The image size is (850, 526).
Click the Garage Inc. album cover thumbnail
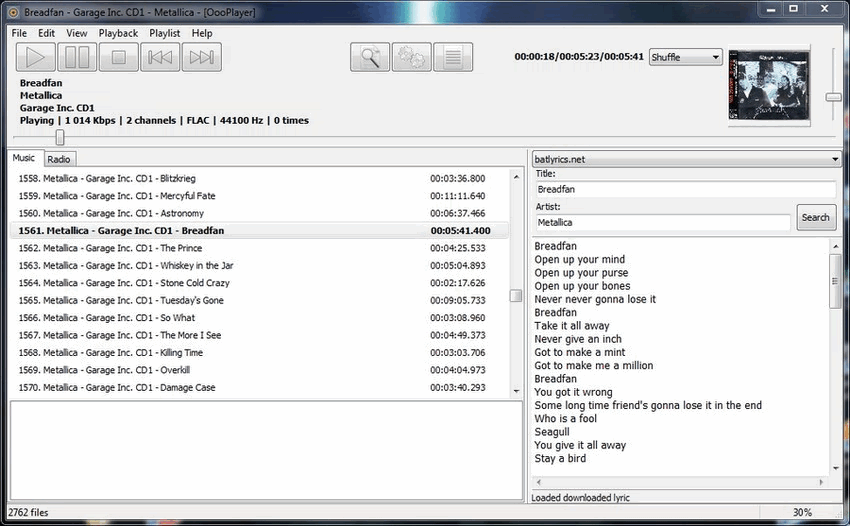point(769,85)
